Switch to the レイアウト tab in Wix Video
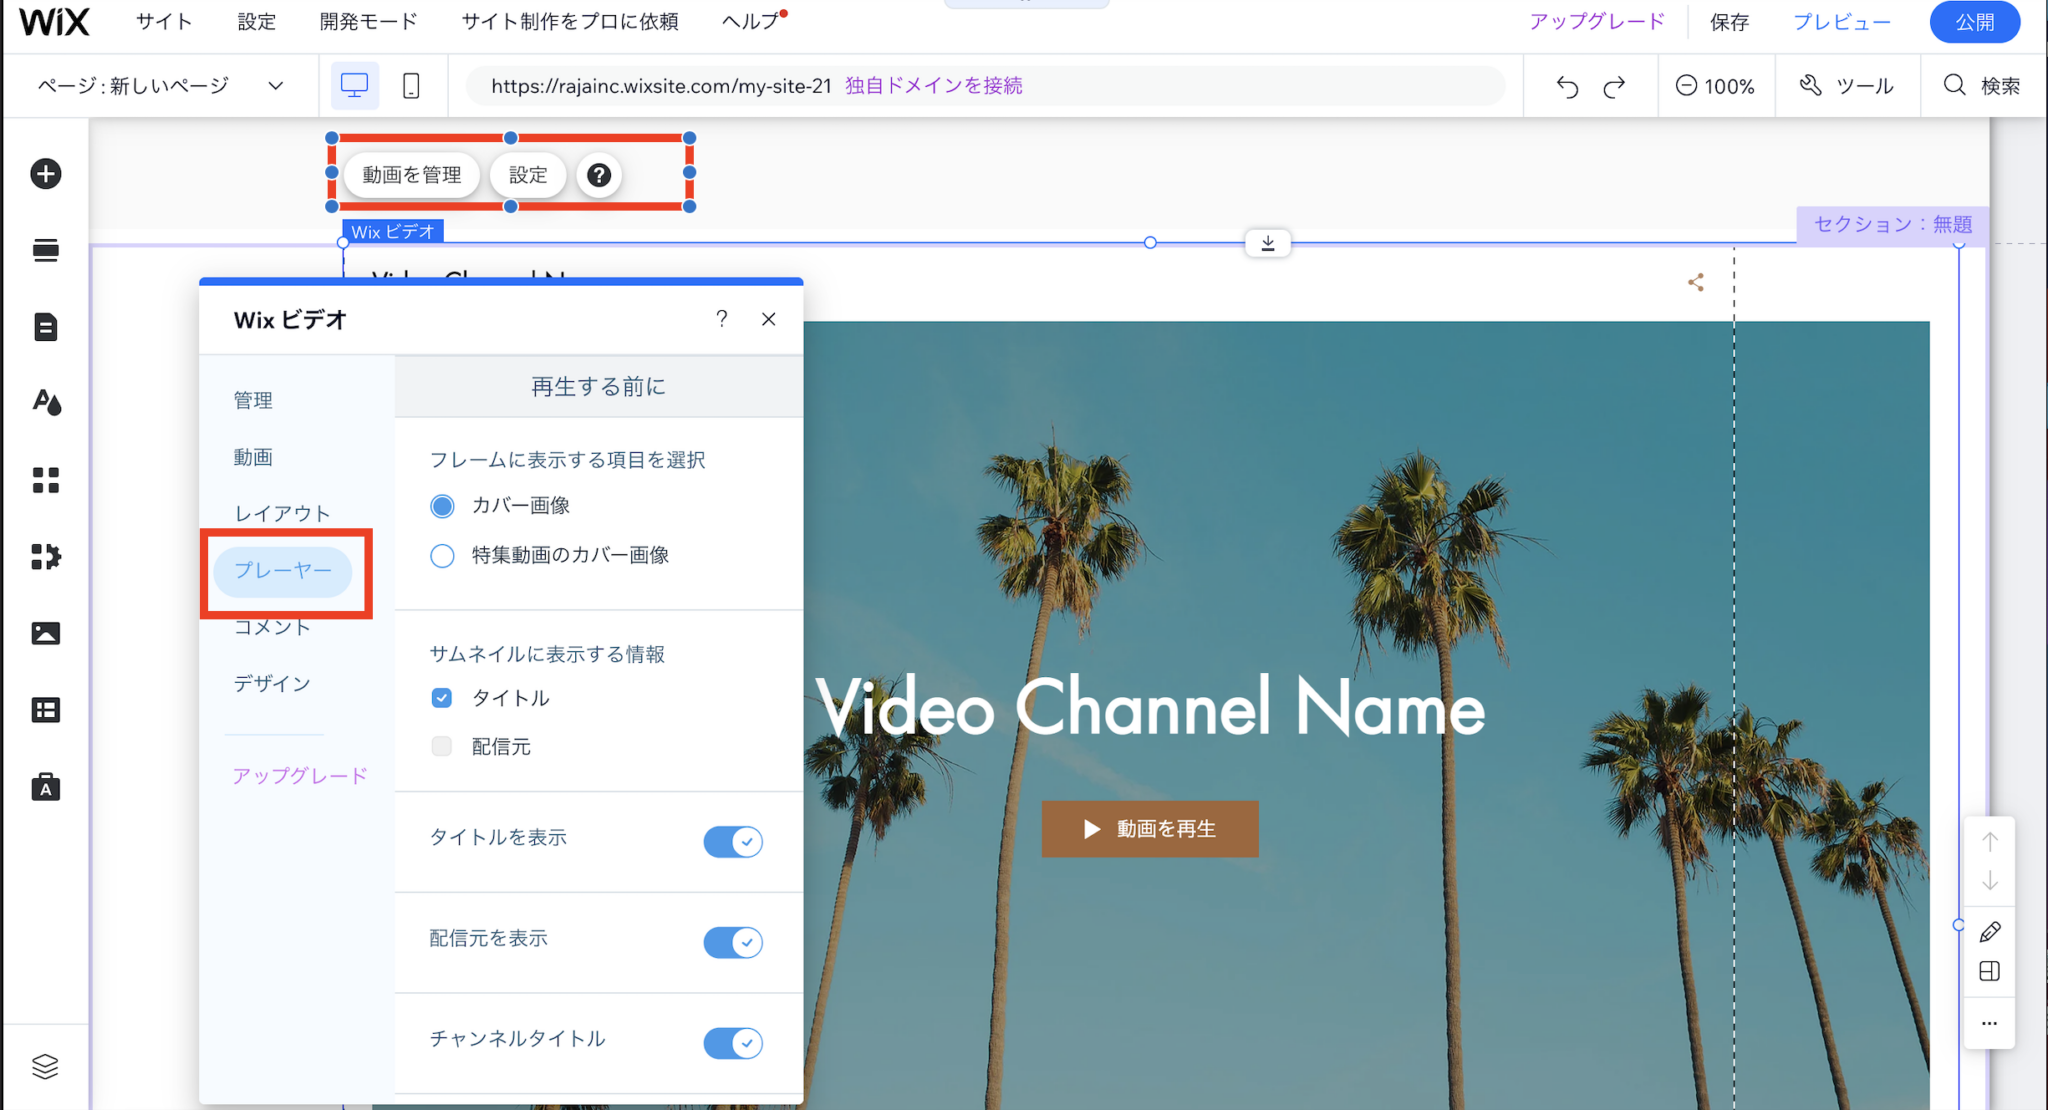This screenshot has height=1110, width=2048. click(x=281, y=512)
